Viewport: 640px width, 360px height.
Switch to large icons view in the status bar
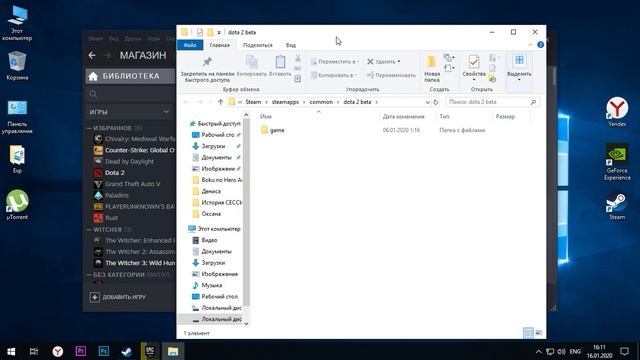(539, 333)
